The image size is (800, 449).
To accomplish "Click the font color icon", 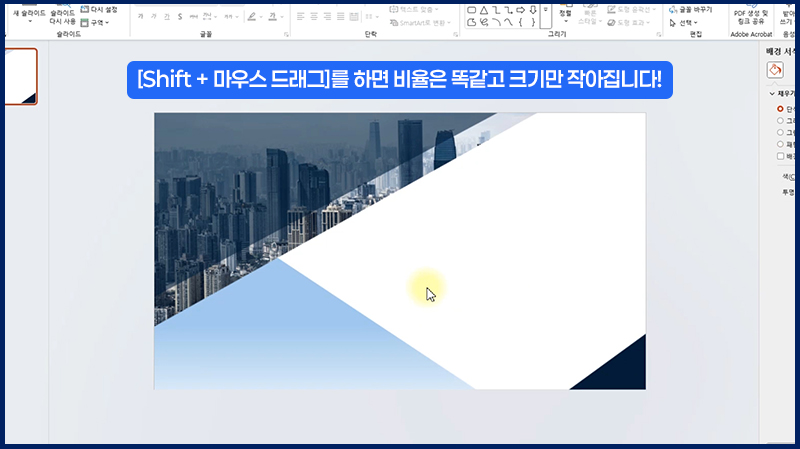I will 273,17.
